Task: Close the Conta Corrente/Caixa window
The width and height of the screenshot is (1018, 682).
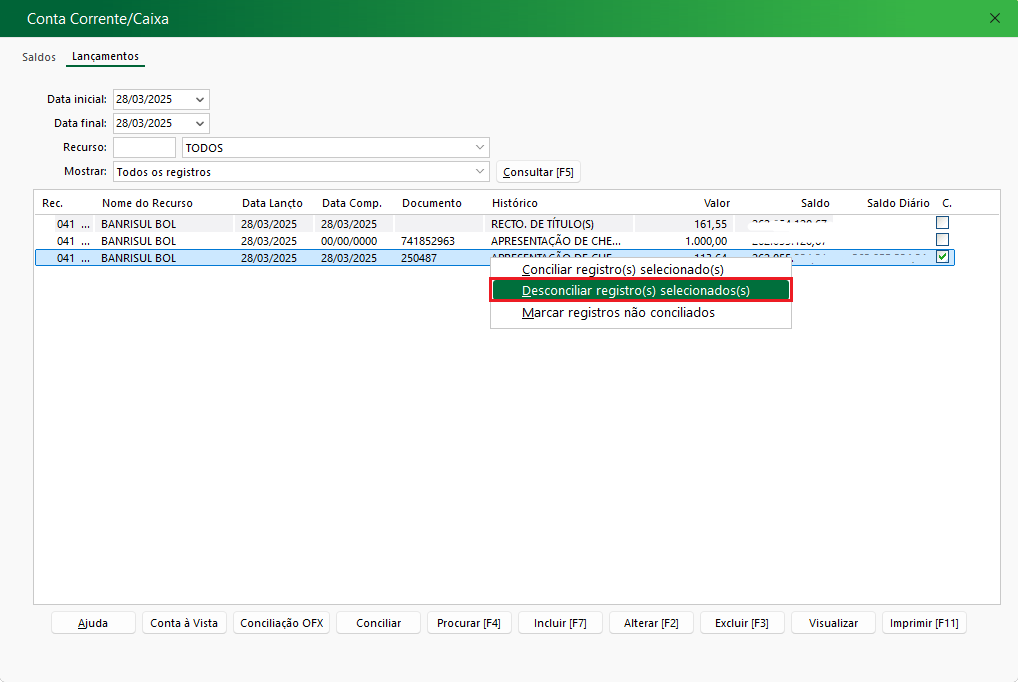Action: click(995, 18)
